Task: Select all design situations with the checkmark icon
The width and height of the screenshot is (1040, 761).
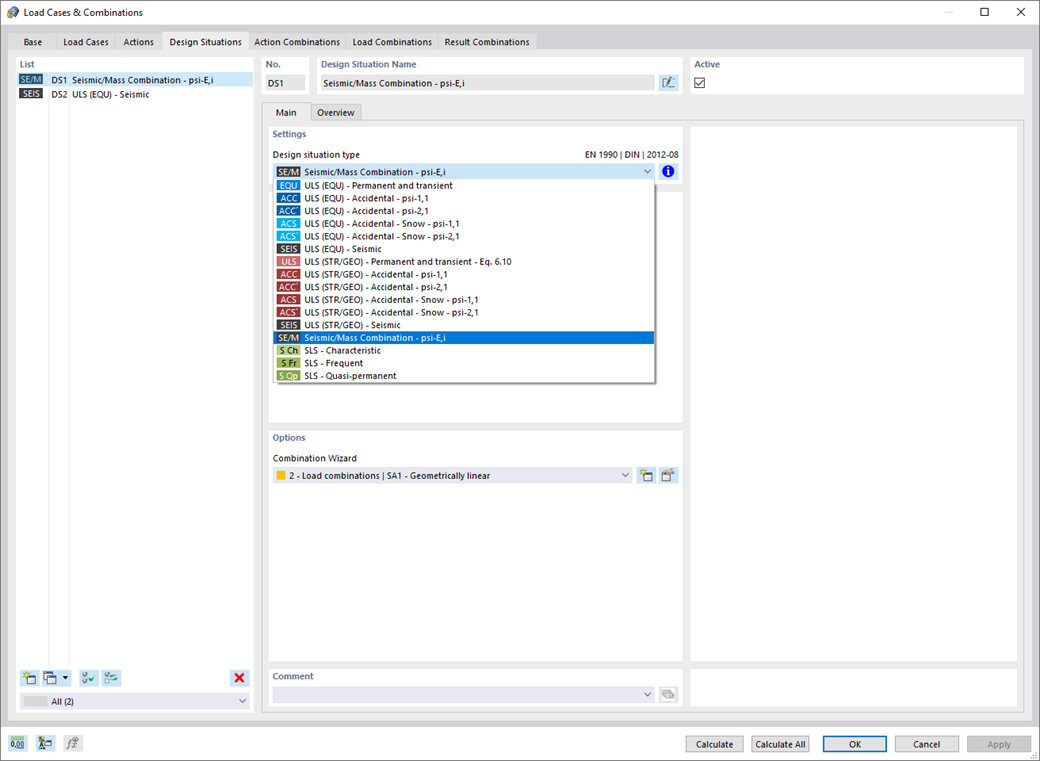Action: tap(88, 677)
